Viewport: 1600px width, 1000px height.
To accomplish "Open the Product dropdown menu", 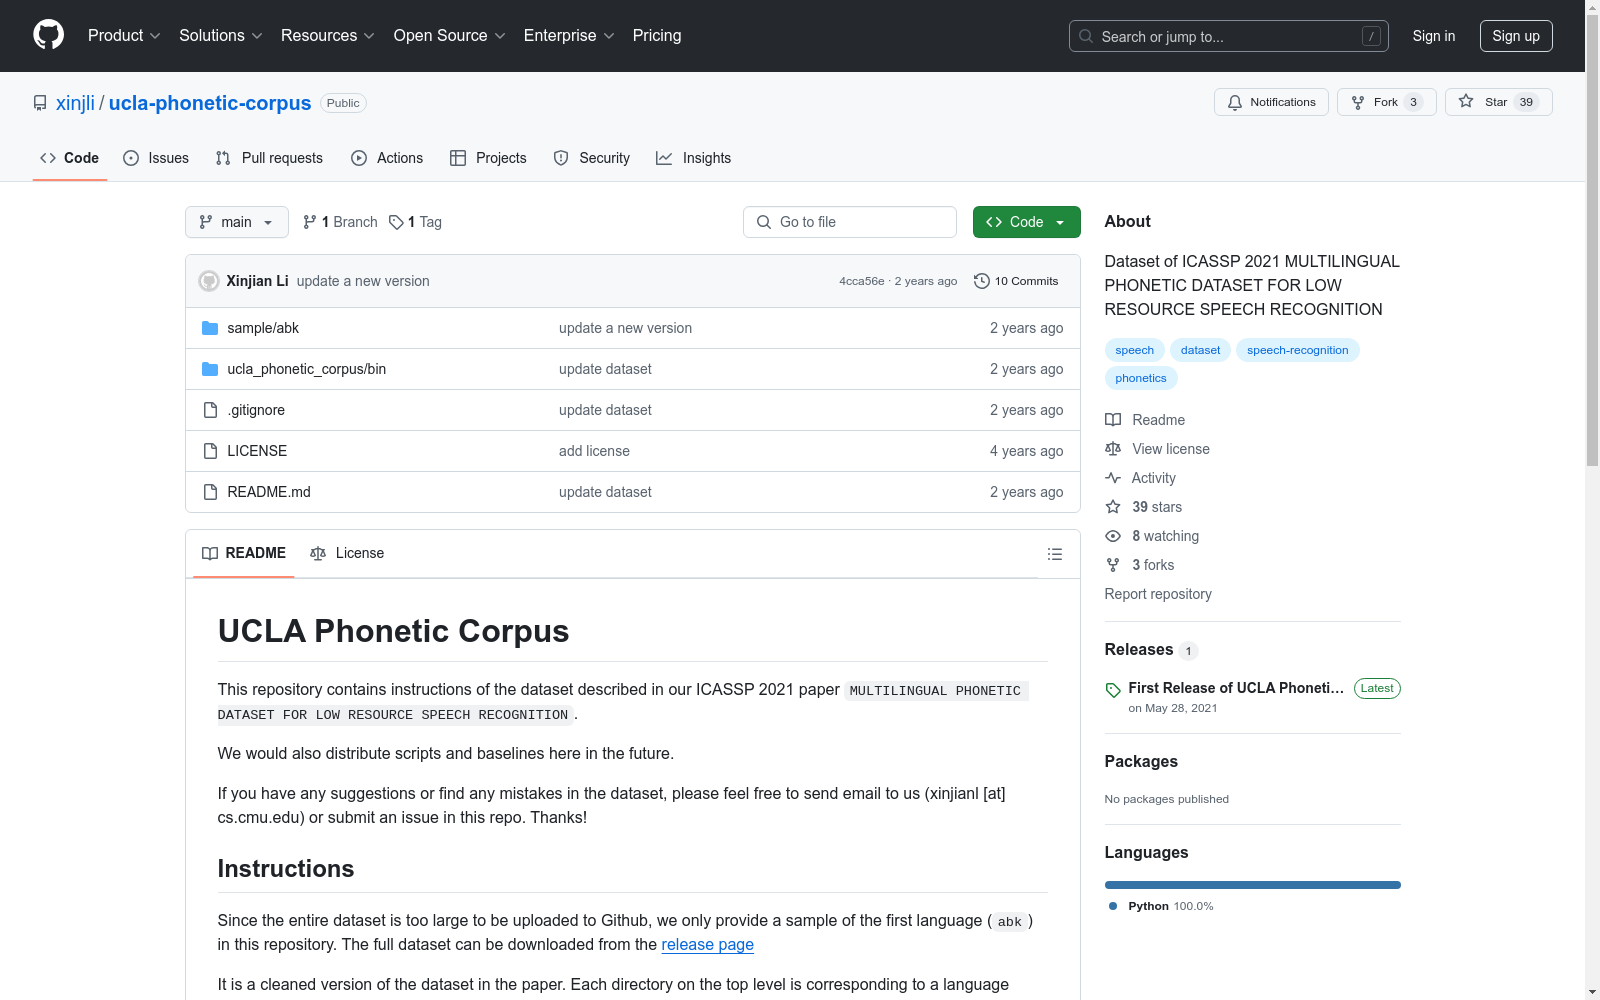I will click(x=124, y=36).
